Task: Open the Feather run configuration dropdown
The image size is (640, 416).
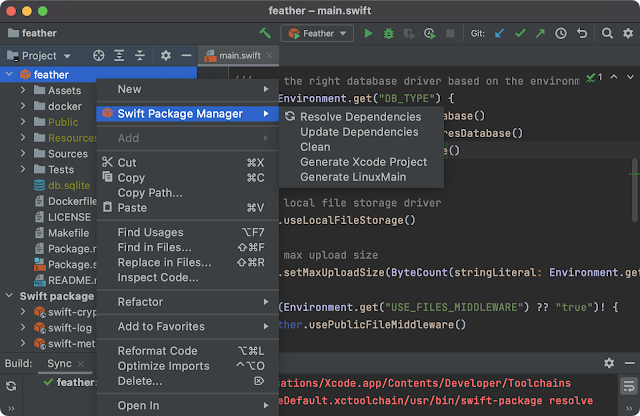Action: pos(317,33)
